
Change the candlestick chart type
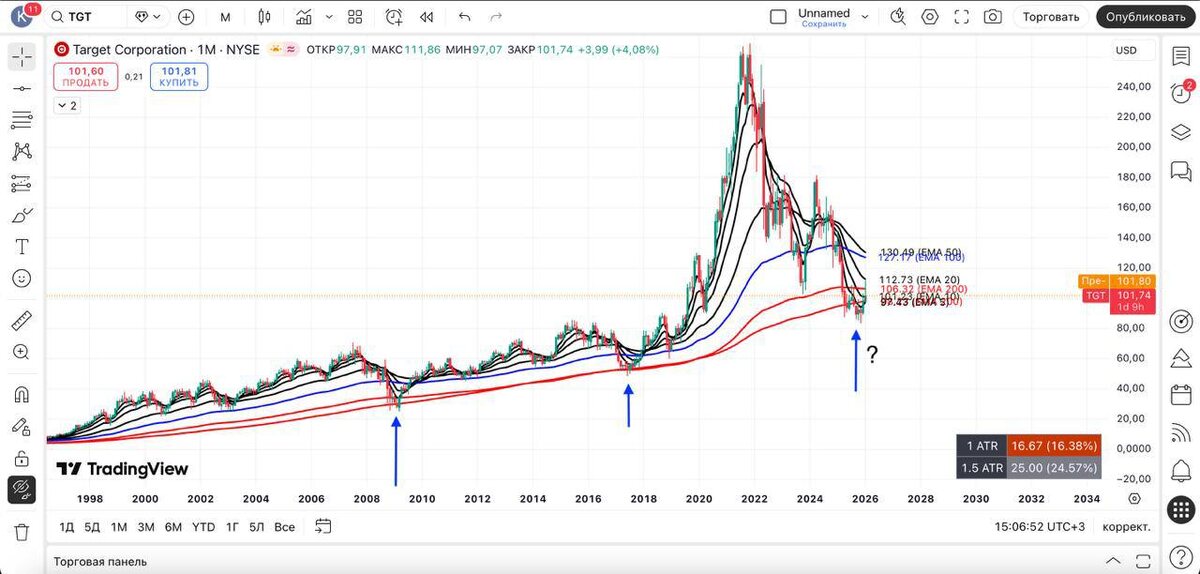264,17
